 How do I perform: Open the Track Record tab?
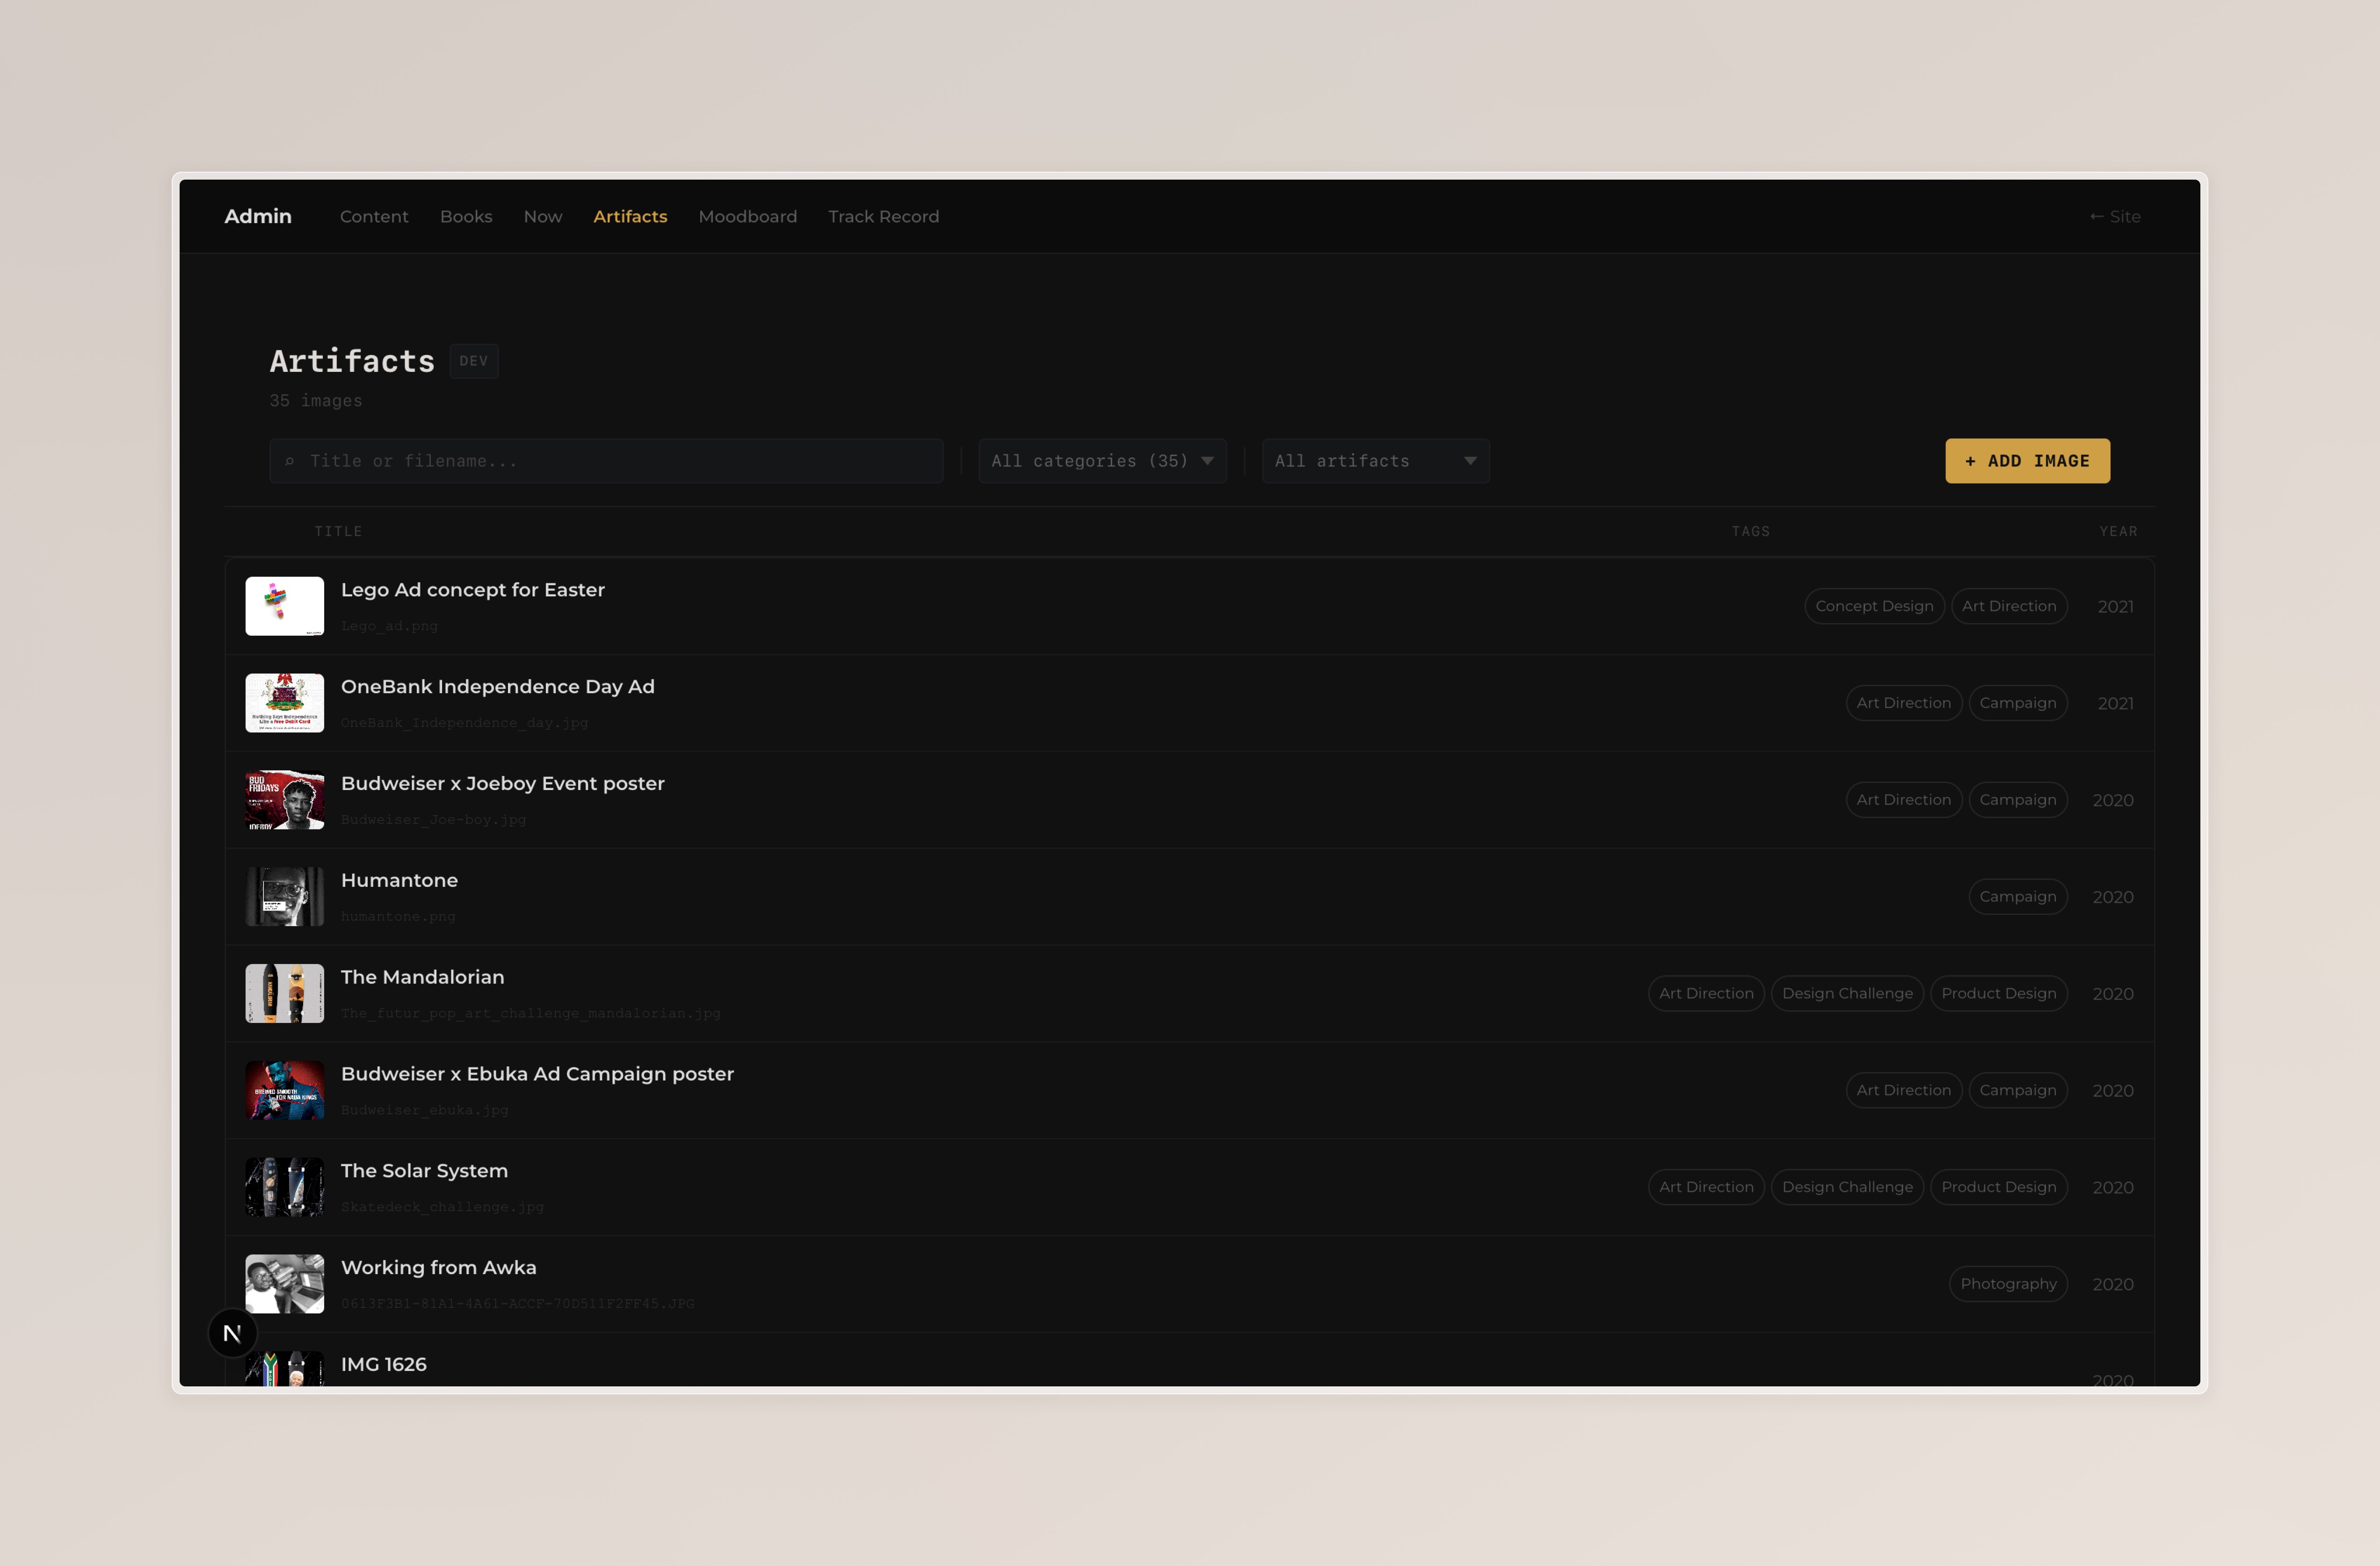click(883, 216)
